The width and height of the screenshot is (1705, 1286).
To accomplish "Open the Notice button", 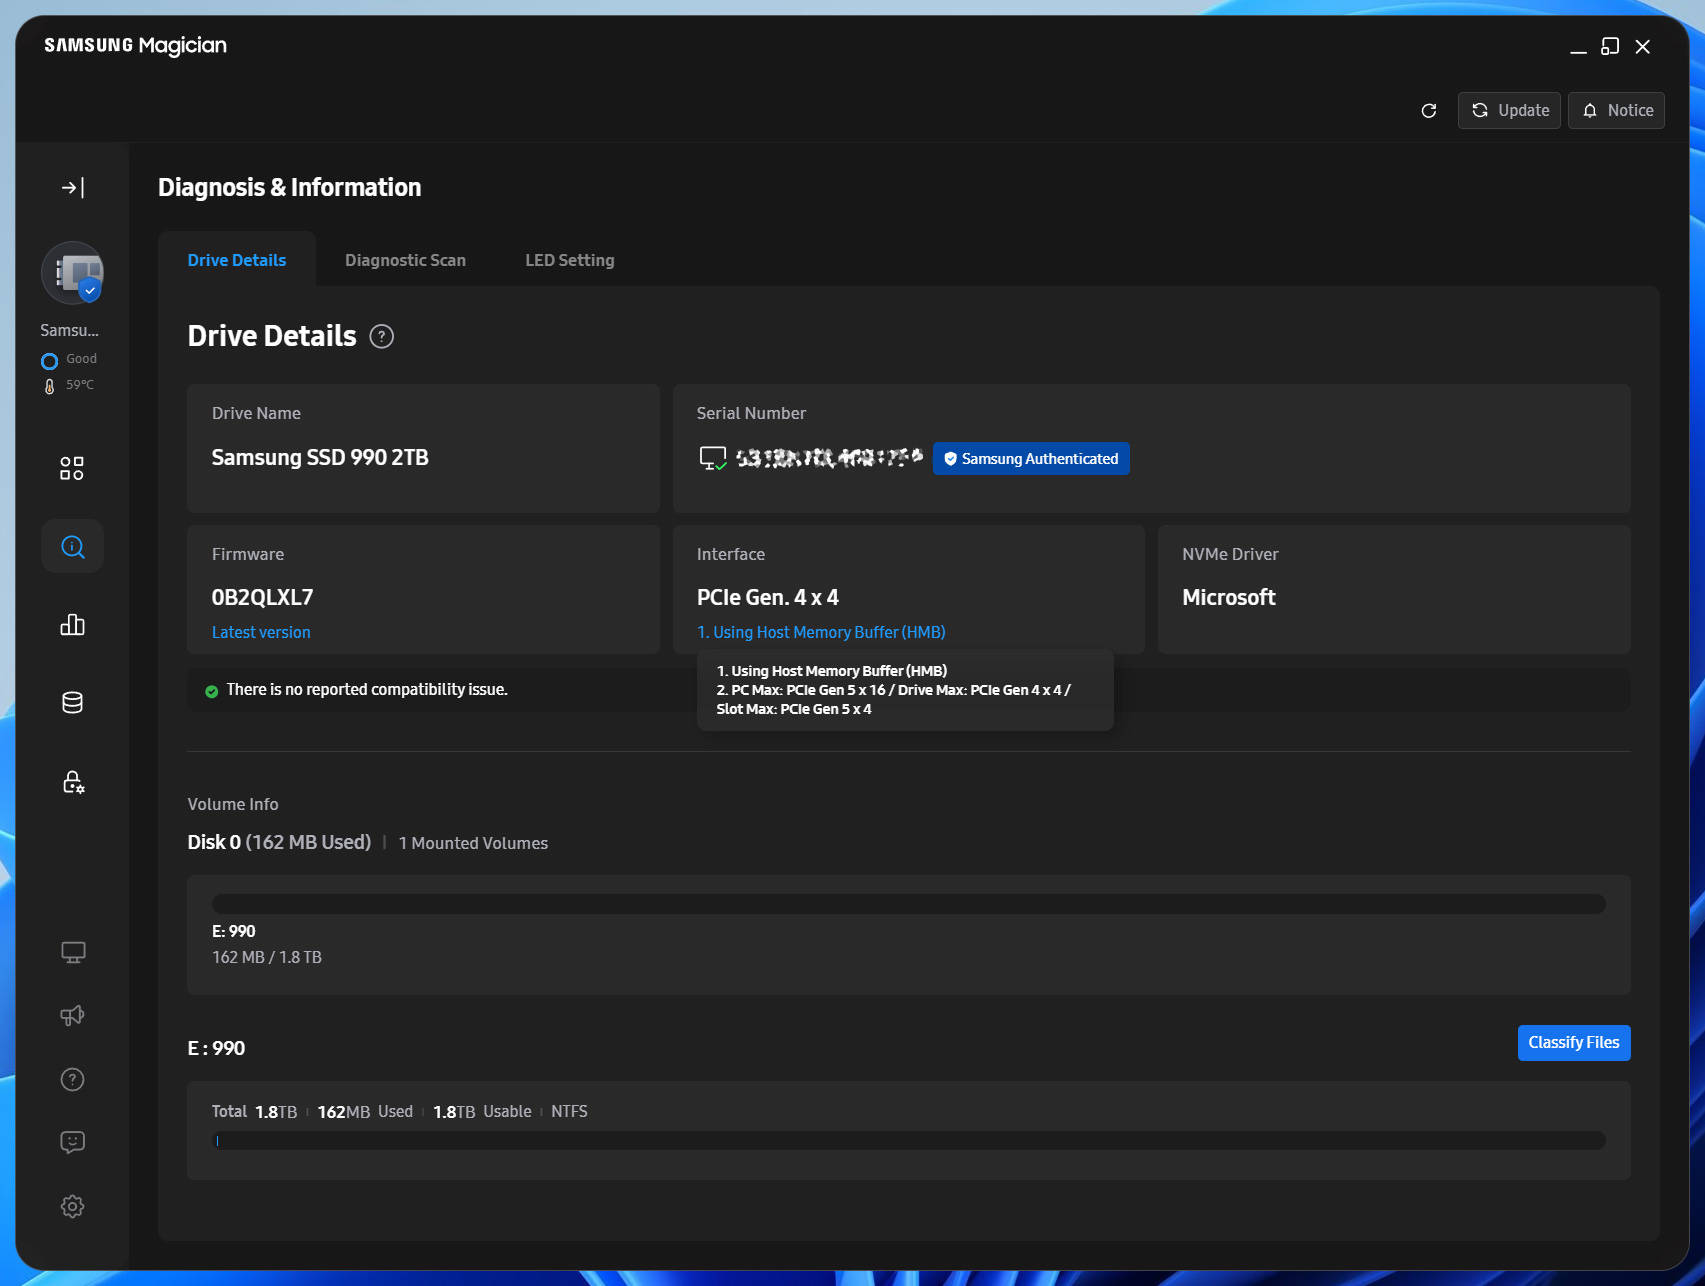I will pos(1616,110).
